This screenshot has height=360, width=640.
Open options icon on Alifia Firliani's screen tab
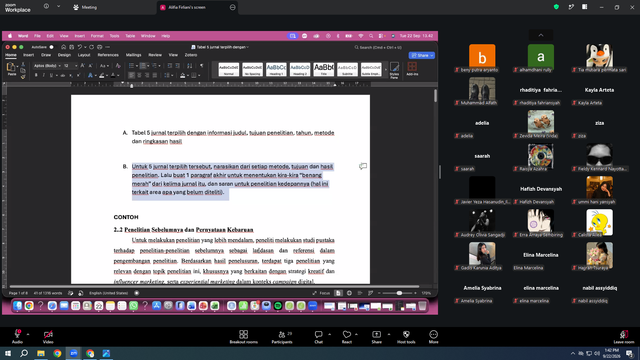click(233, 7)
